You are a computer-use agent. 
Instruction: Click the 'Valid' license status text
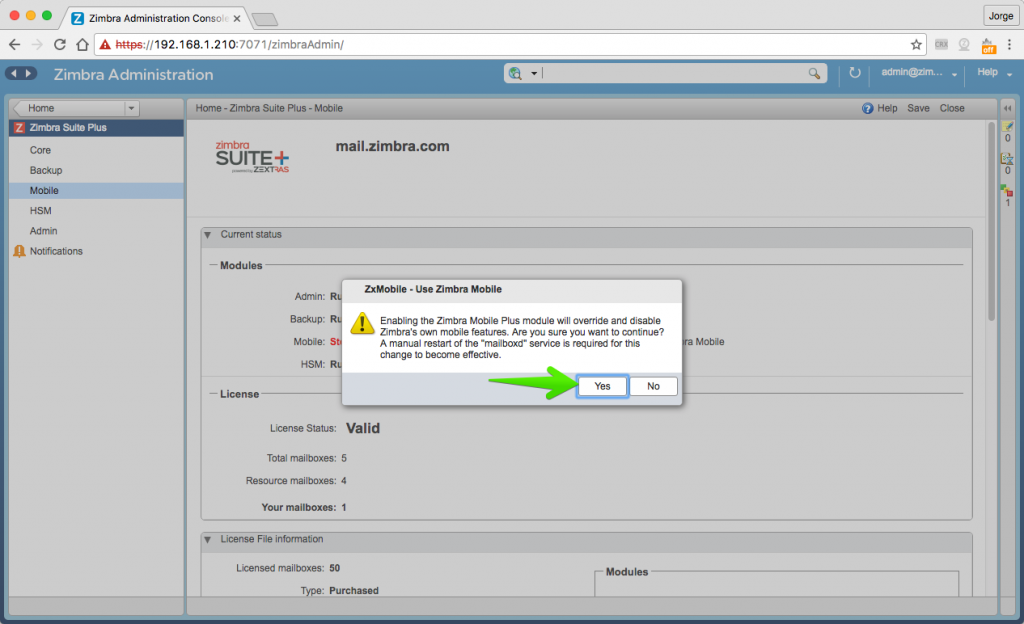click(362, 428)
